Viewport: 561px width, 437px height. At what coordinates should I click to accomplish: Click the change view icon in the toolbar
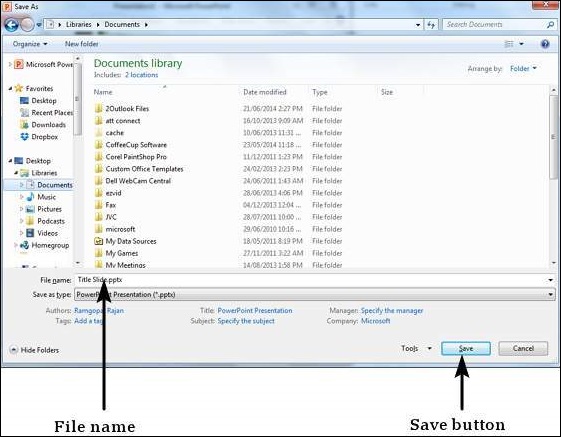pos(509,44)
